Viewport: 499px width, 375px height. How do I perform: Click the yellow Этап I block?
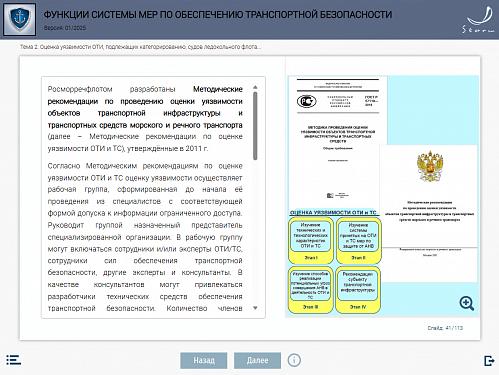[311, 240]
